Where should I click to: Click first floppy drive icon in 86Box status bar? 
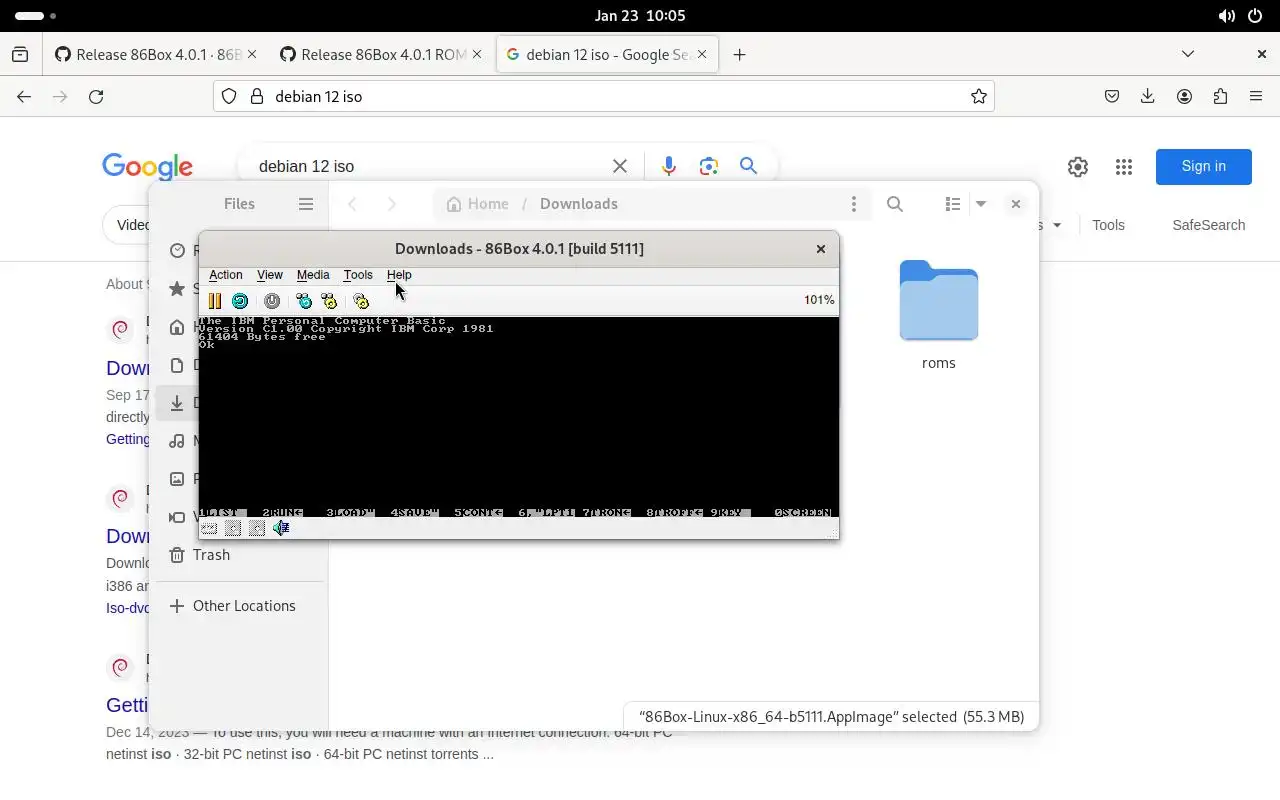pos(233,528)
